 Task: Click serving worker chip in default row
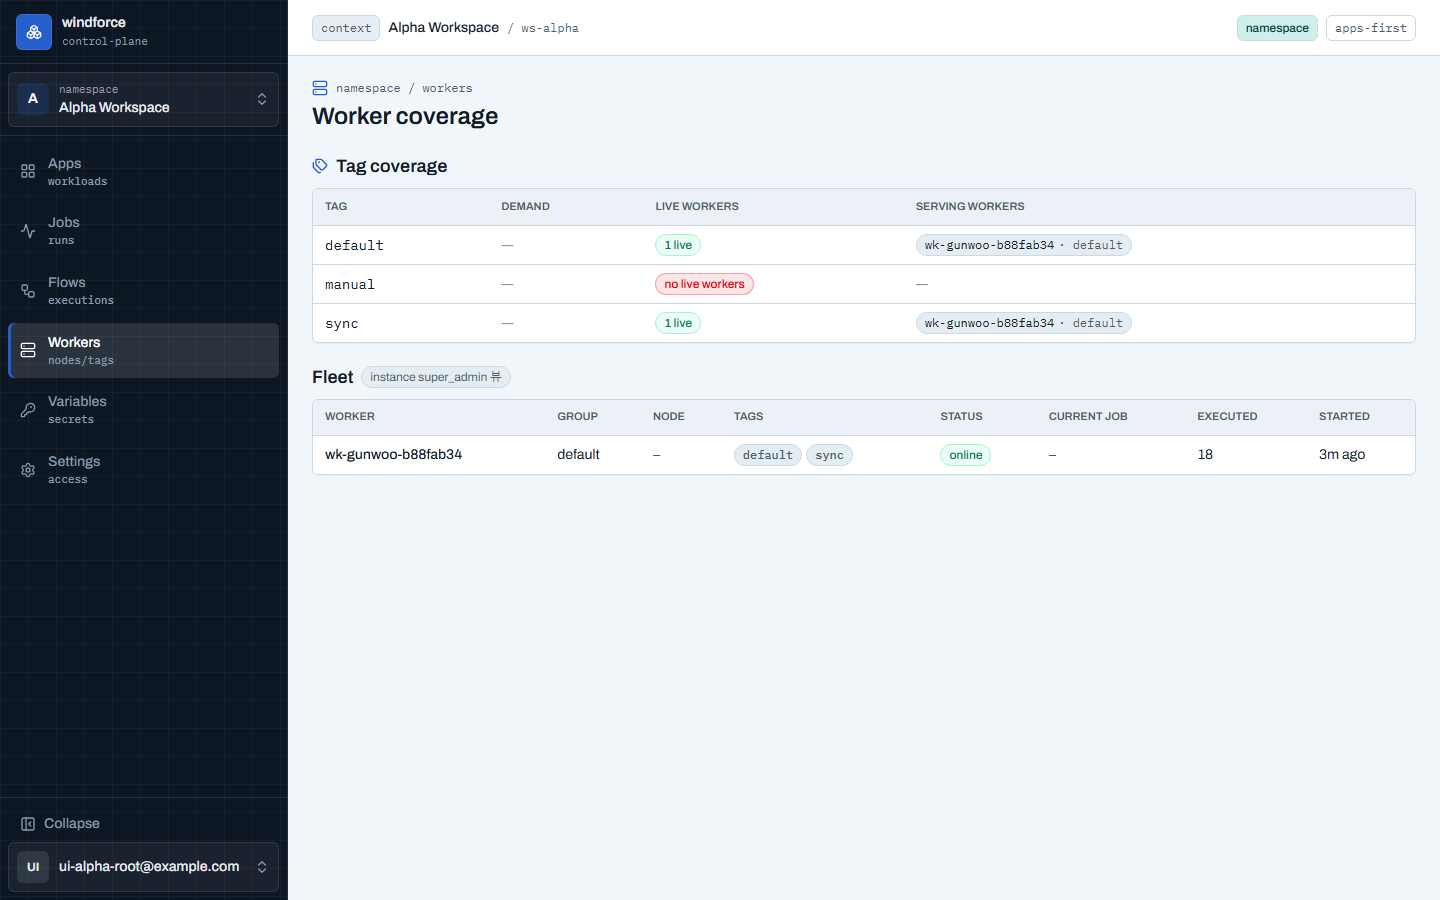[x=1023, y=245]
